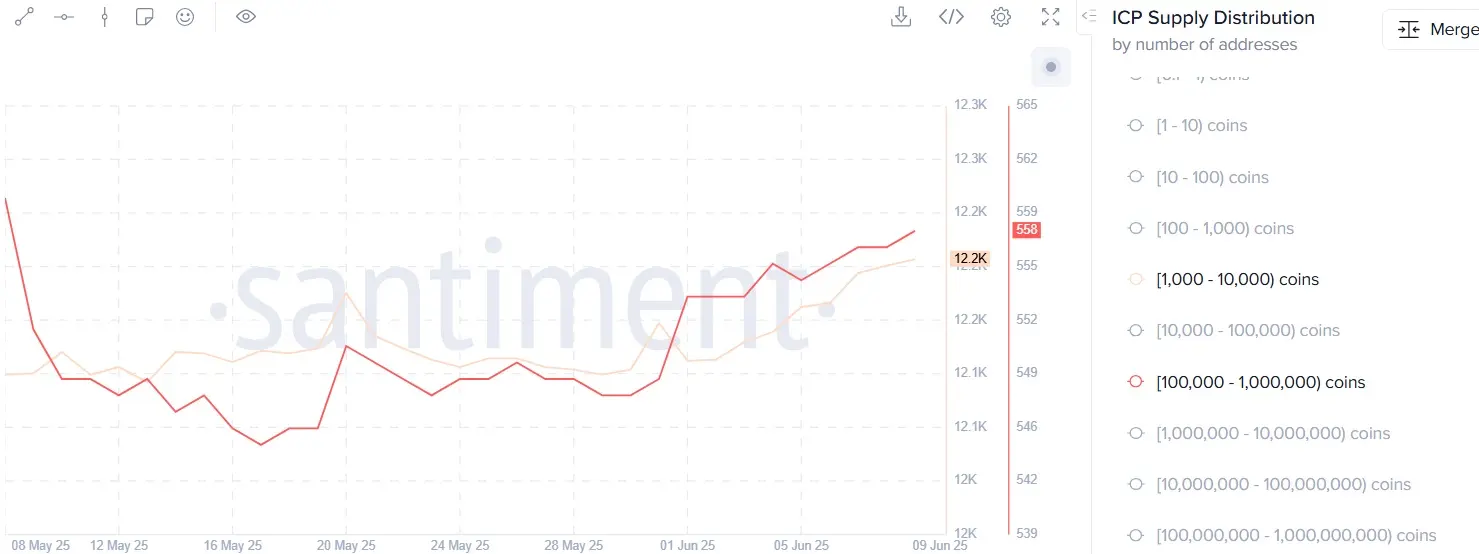Toggle the [1 - 10) coins metric
Viewport: 1479px width, 554px height.
tap(1201, 126)
